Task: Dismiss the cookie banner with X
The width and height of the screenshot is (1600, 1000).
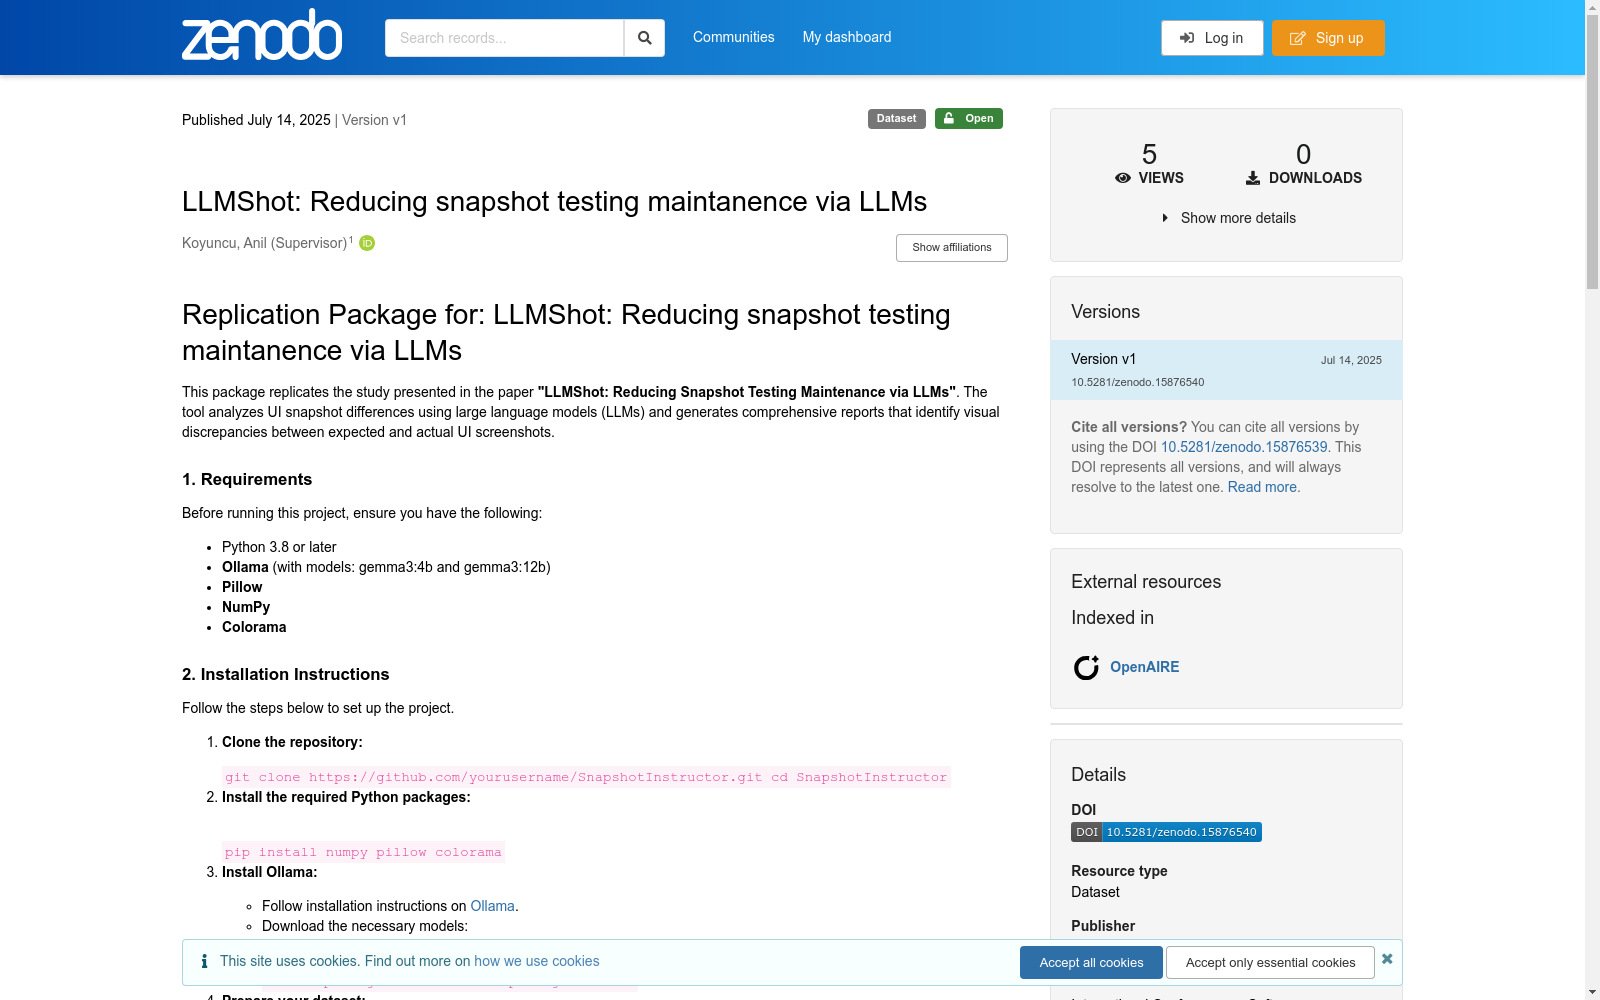Action: pos(1387,959)
